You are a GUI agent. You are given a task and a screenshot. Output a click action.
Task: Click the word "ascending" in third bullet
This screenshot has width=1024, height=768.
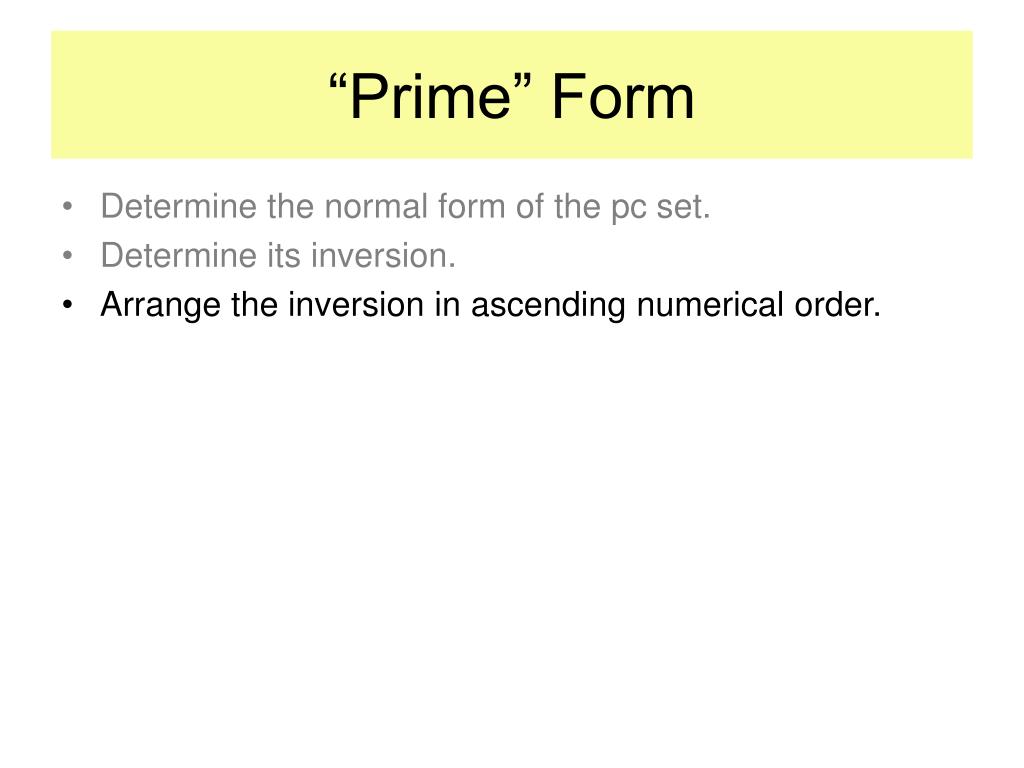click(548, 306)
